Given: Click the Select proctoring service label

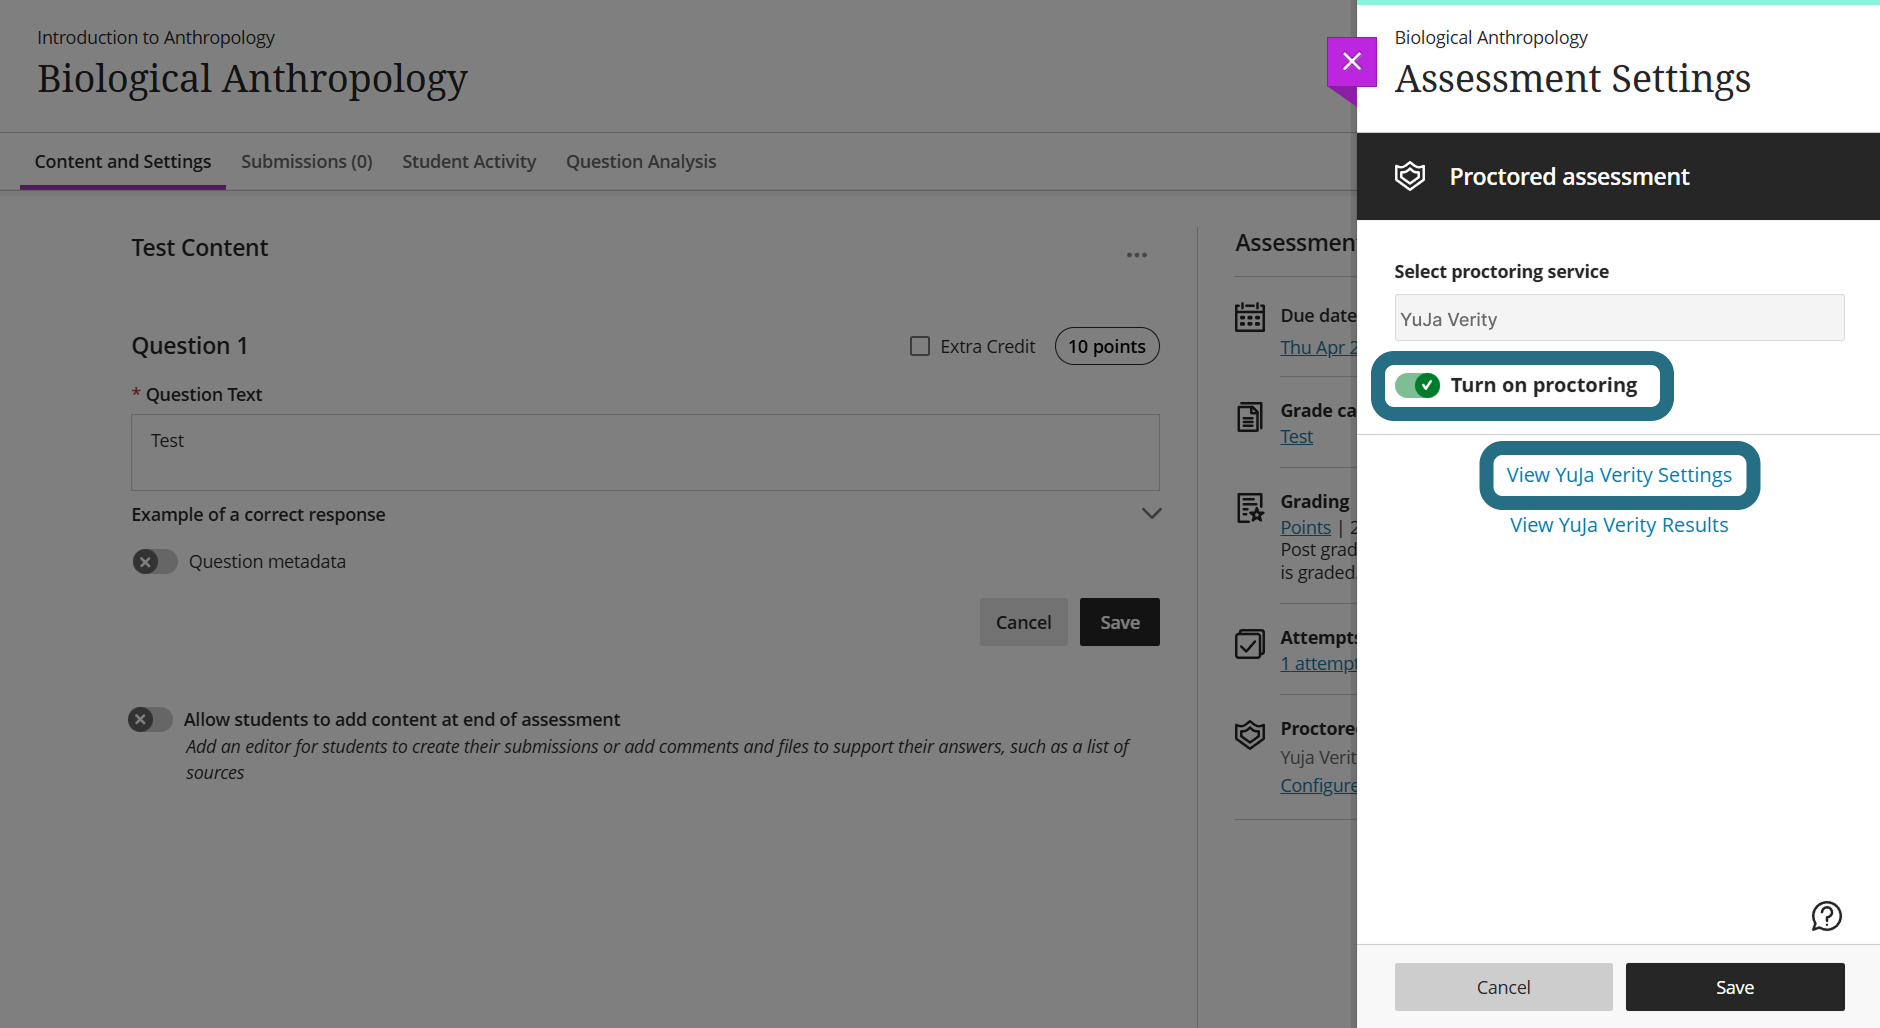Looking at the screenshot, I should (1501, 271).
